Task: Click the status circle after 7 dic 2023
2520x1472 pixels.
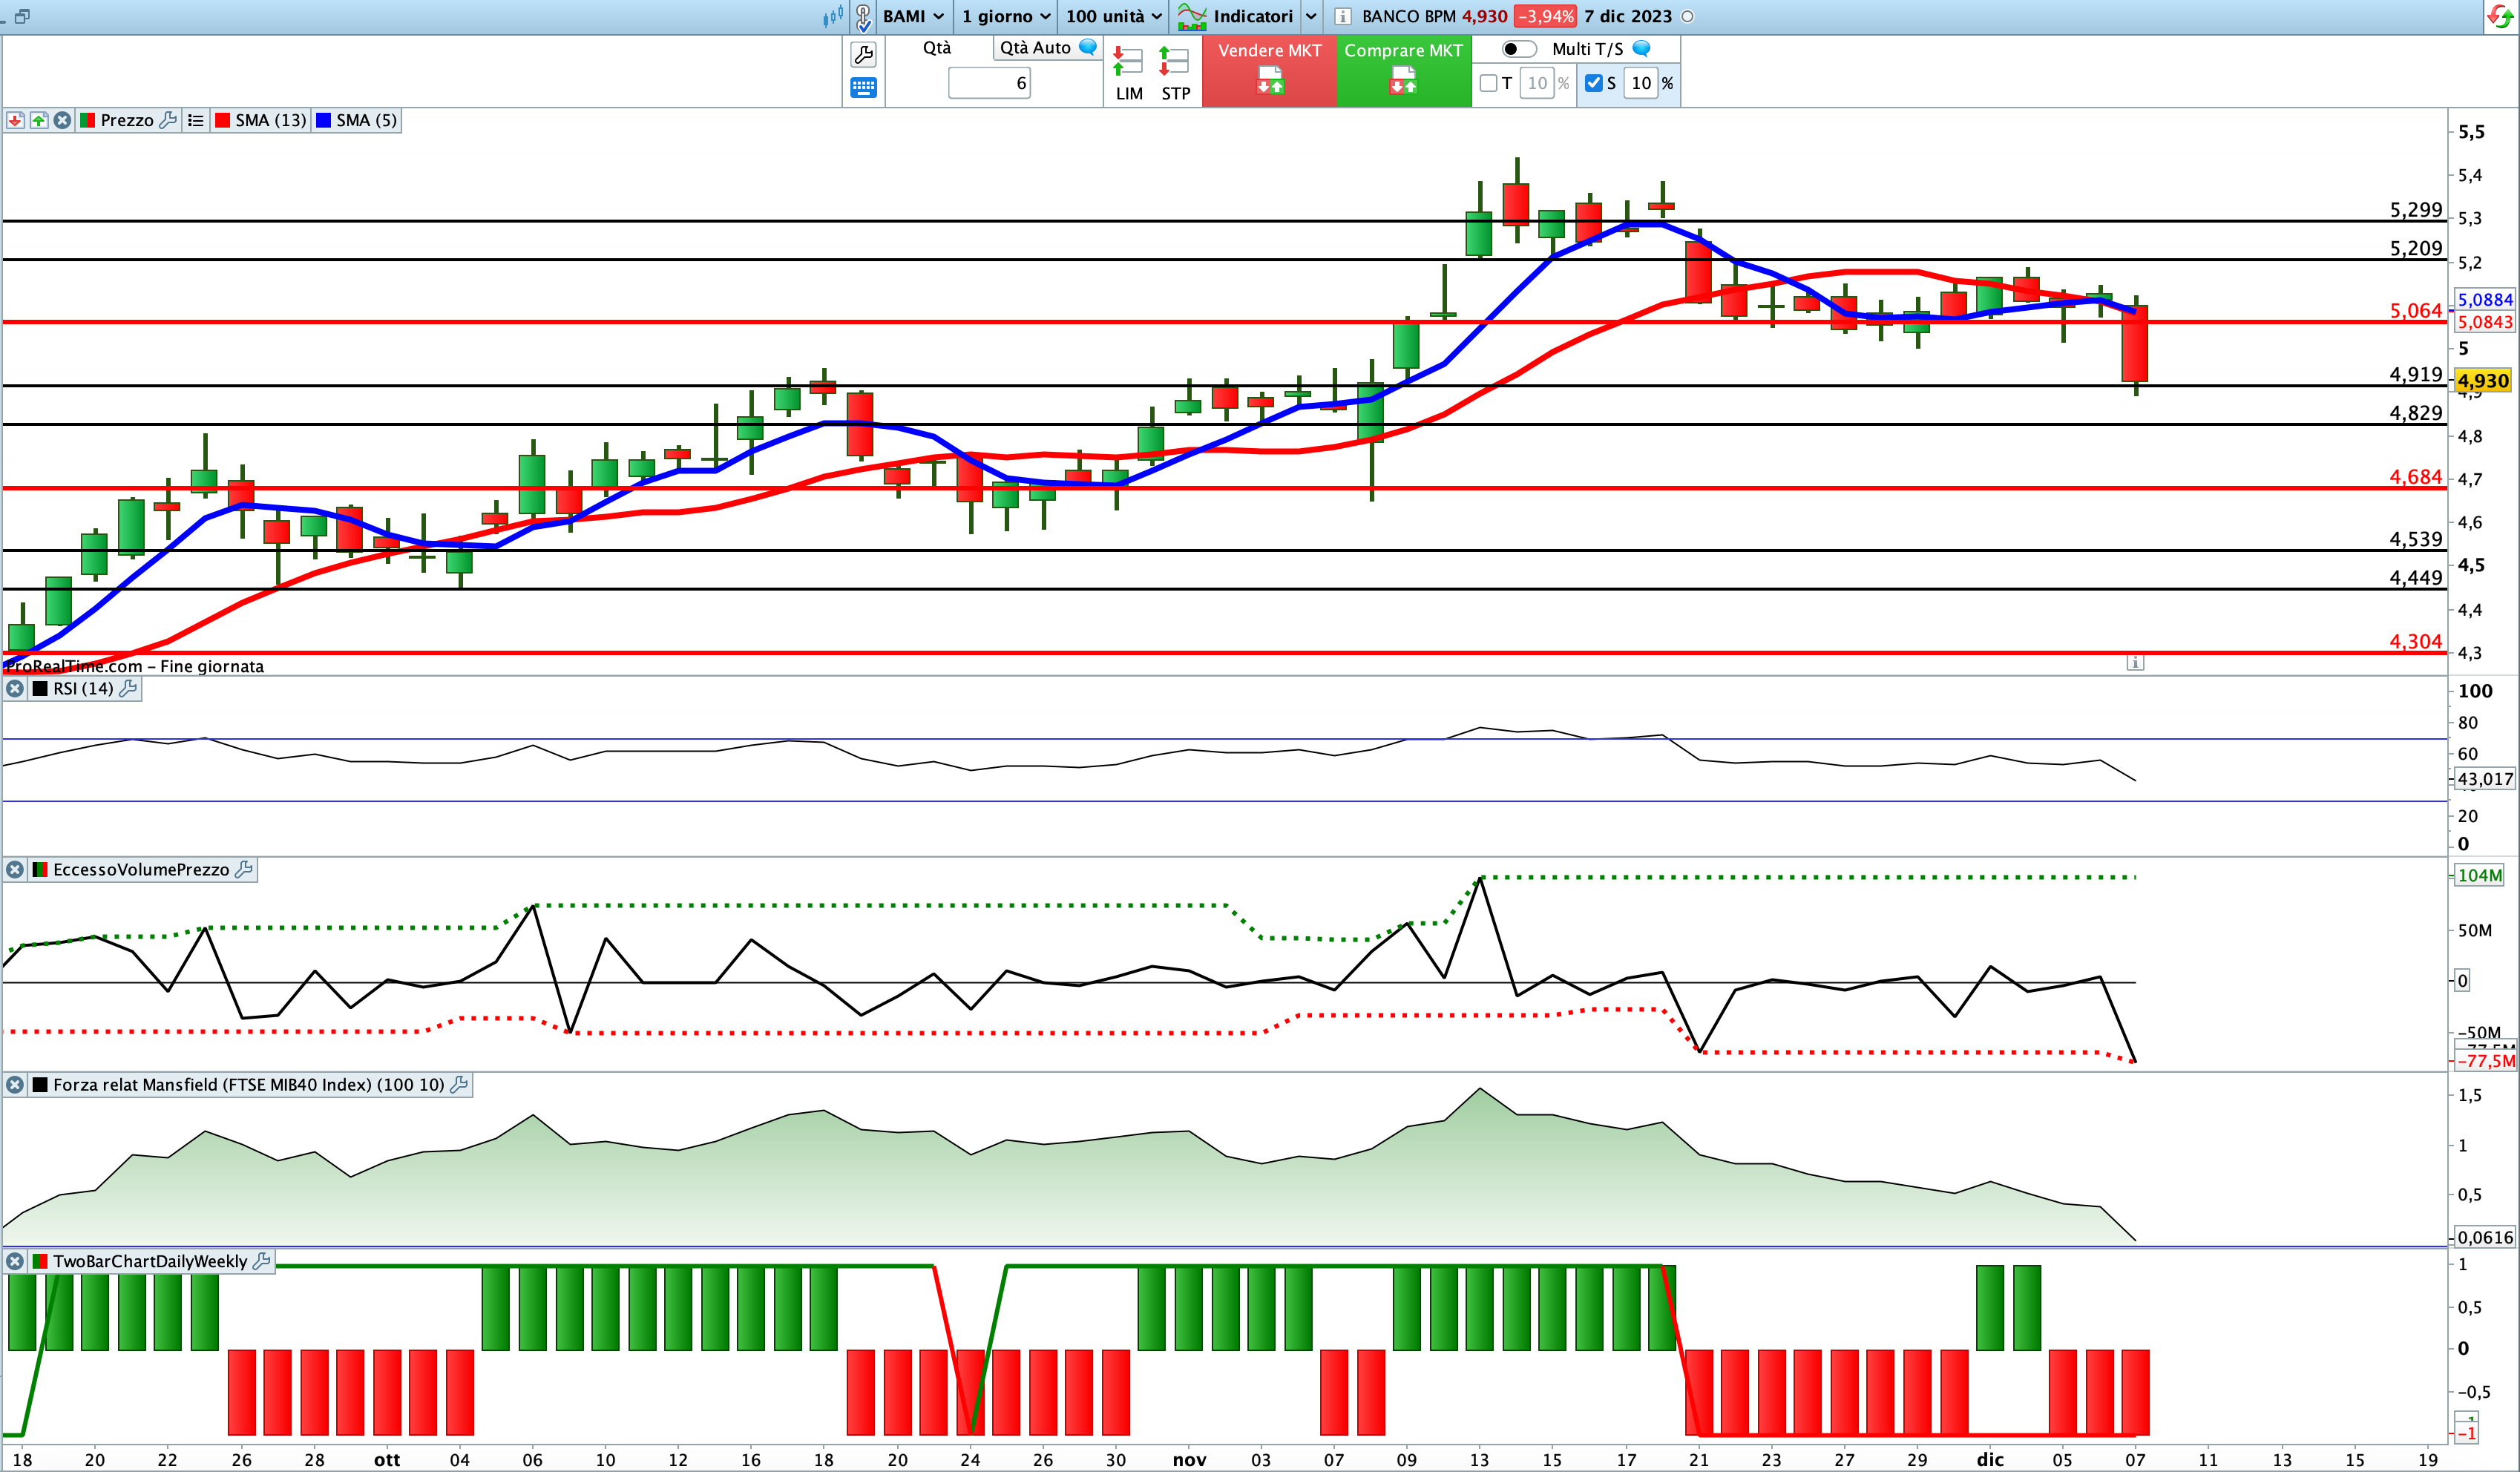Action: [x=1688, y=16]
